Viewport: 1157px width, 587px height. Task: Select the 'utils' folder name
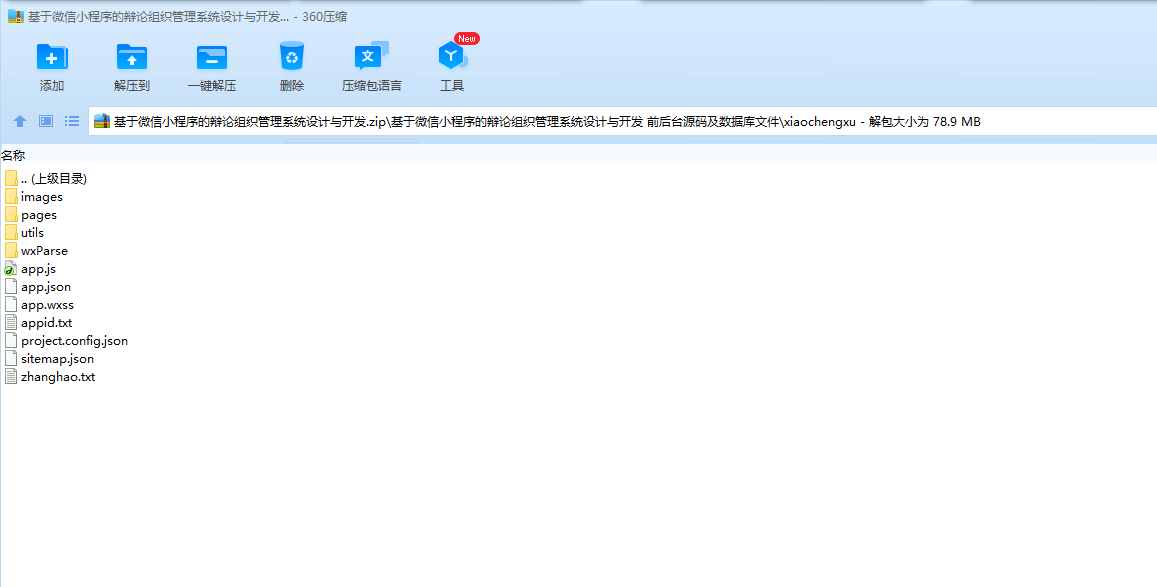pyautogui.click(x=32, y=232)
